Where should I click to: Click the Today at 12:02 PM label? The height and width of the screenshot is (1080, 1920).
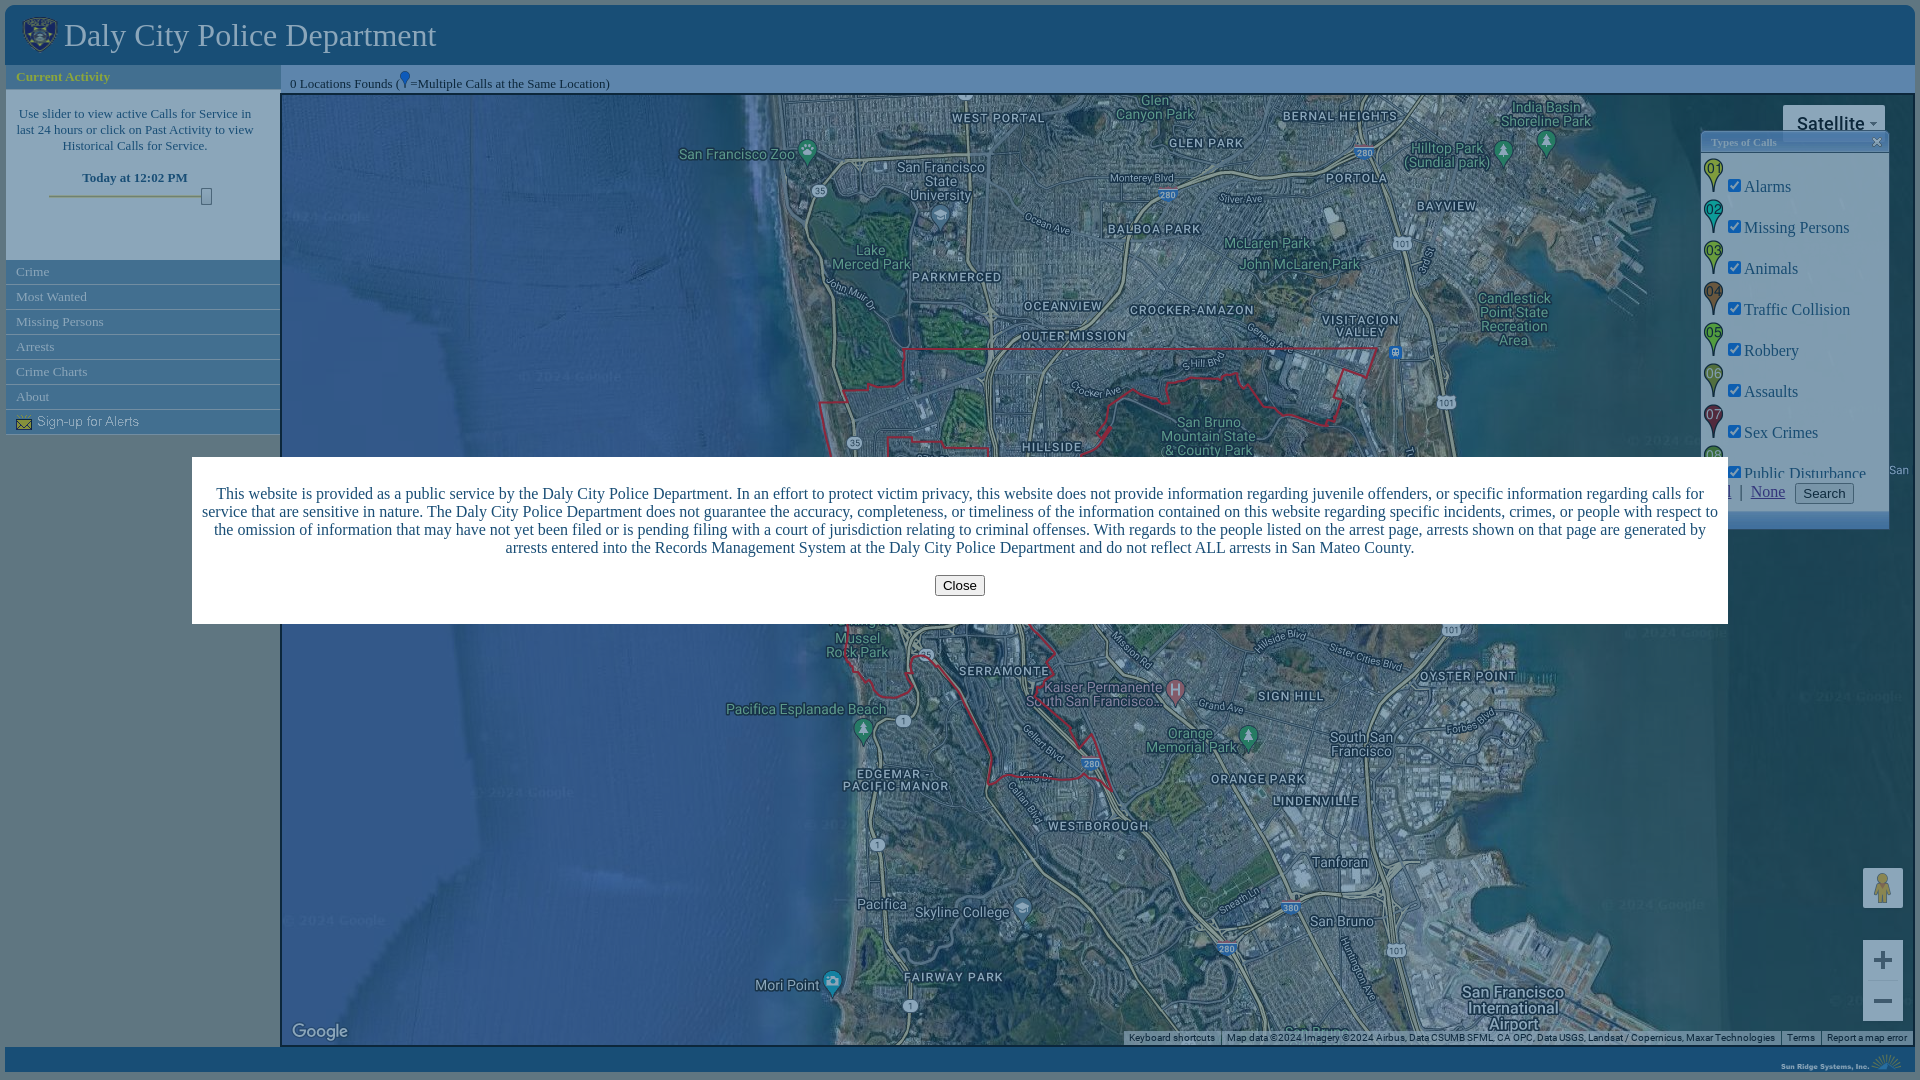tap(135, 178)
